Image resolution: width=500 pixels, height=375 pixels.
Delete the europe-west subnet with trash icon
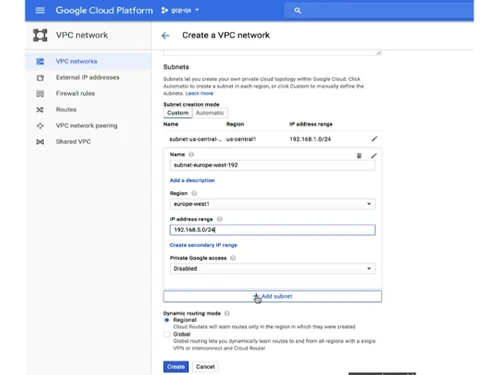coord(359,156)
